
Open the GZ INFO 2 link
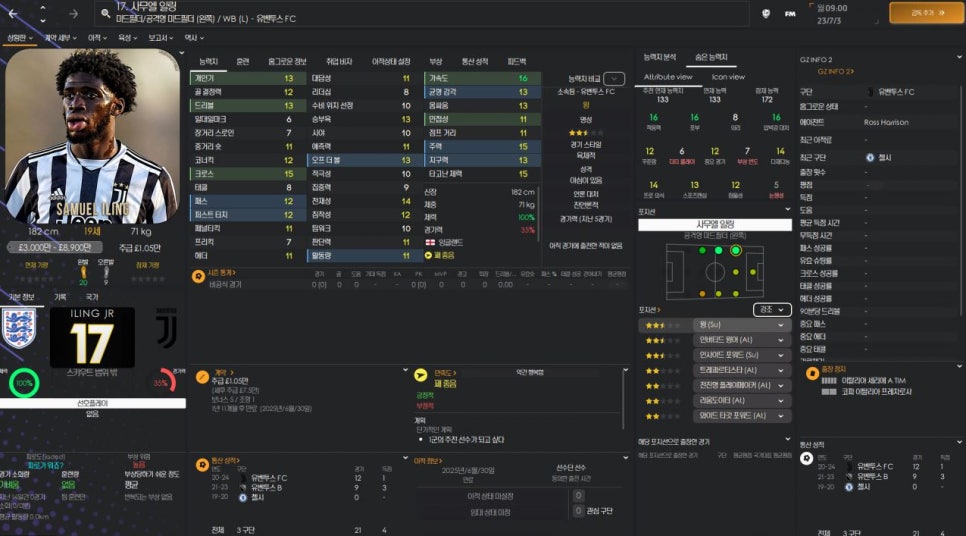coord(835,72)
